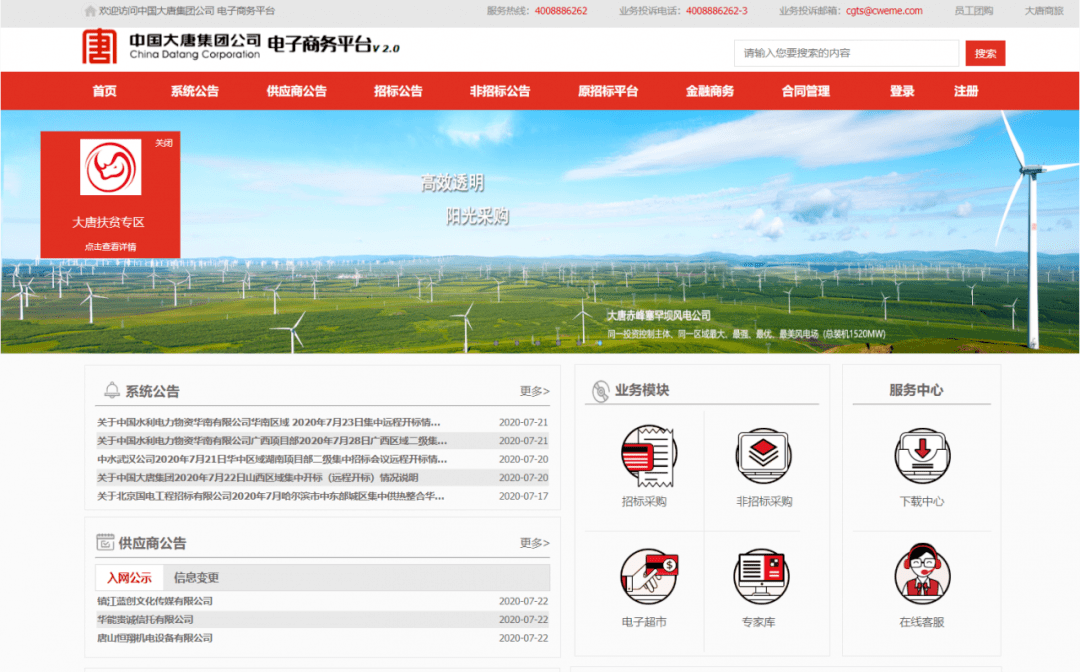Select 招标公告 in the navigation bar
1080x672 pixels.
click(398, 91)
